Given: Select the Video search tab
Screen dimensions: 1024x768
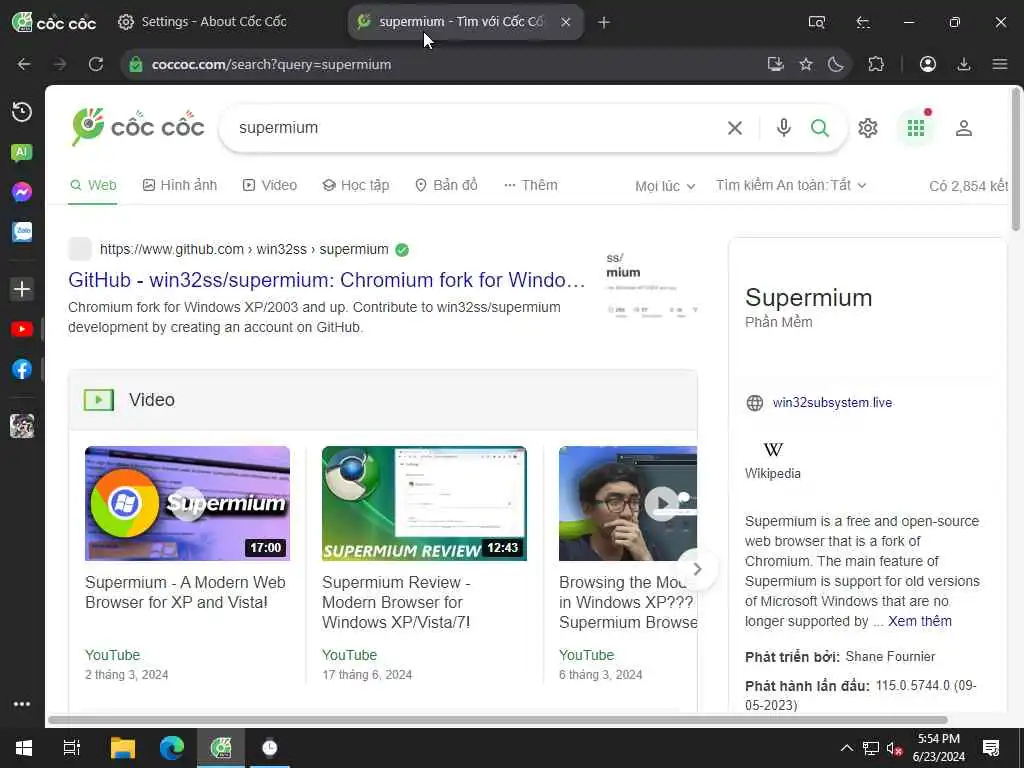Looking at the screenshot, I should click(x=270, y=185).
